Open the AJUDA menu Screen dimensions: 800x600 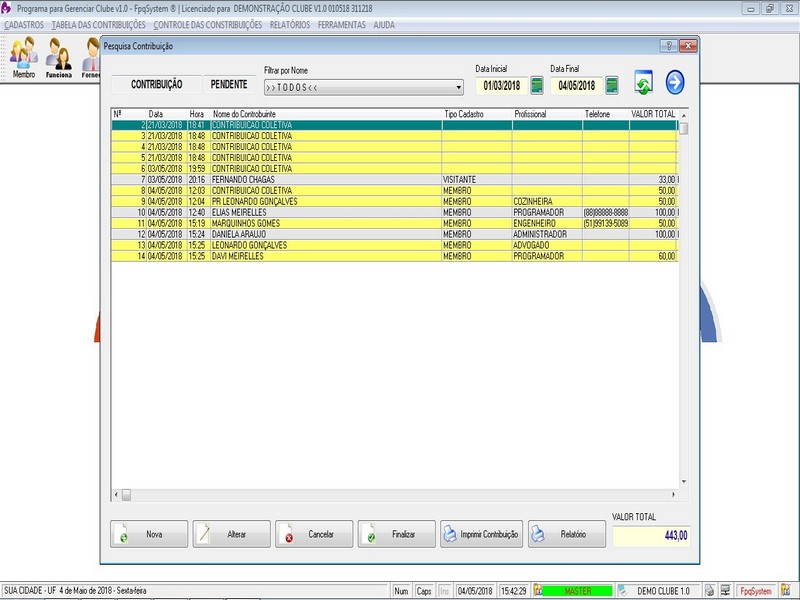coord(384,25)
